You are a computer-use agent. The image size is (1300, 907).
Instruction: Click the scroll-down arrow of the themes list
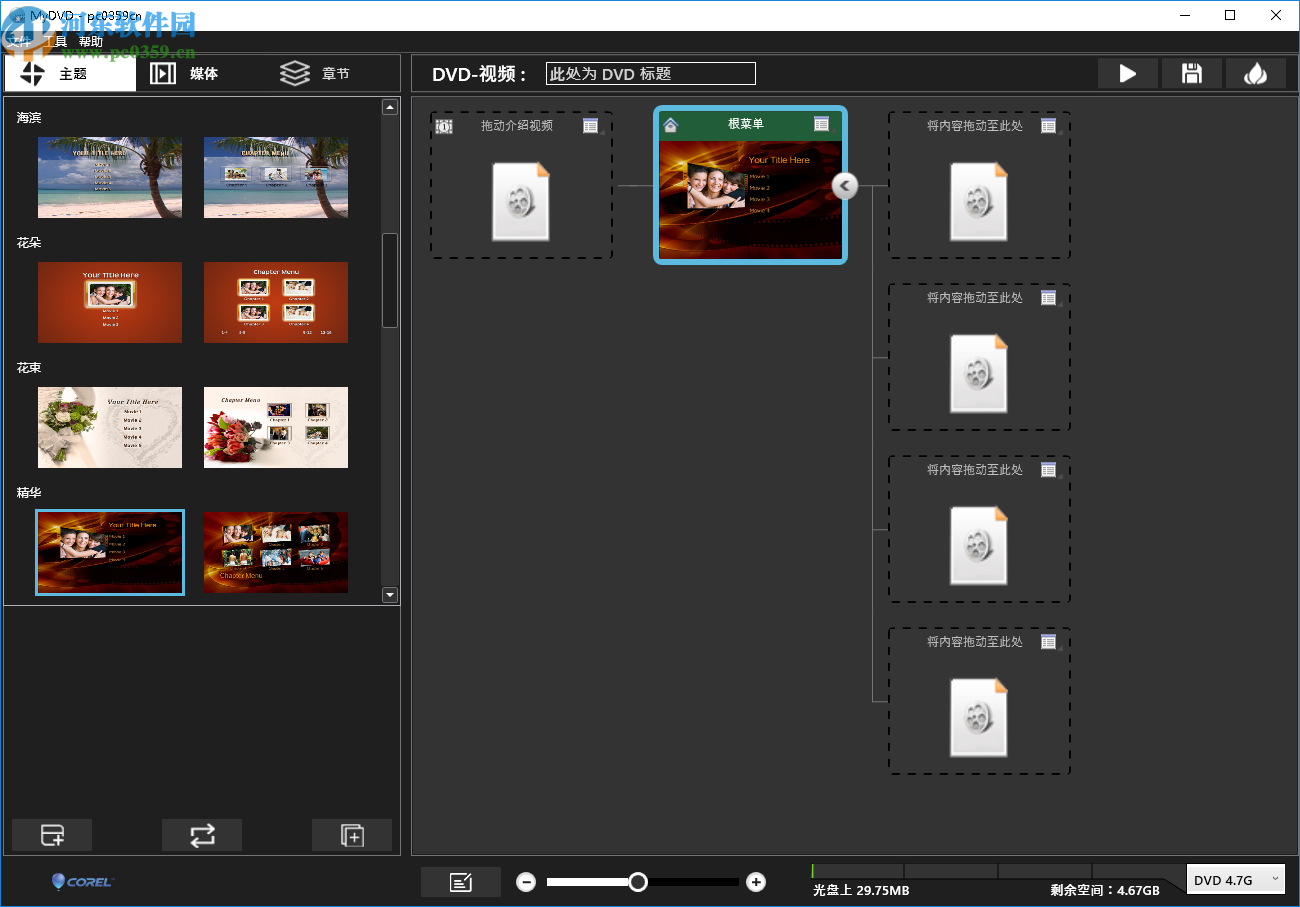pos(389,594)
